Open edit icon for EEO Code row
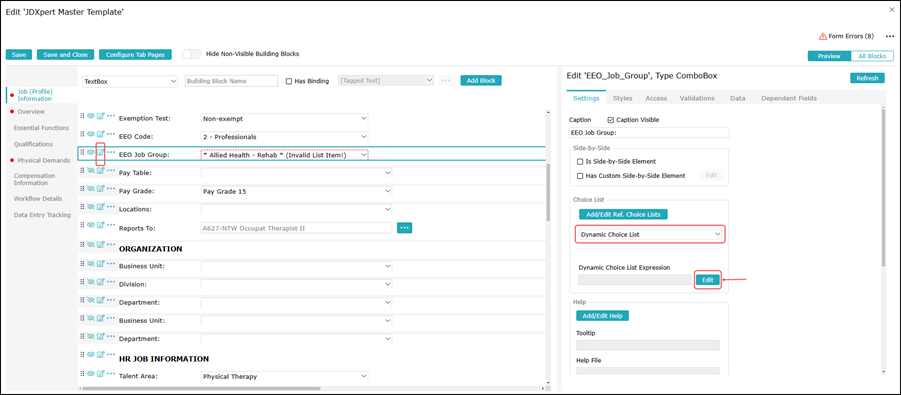The image size is (901, 395). [101, 135]
